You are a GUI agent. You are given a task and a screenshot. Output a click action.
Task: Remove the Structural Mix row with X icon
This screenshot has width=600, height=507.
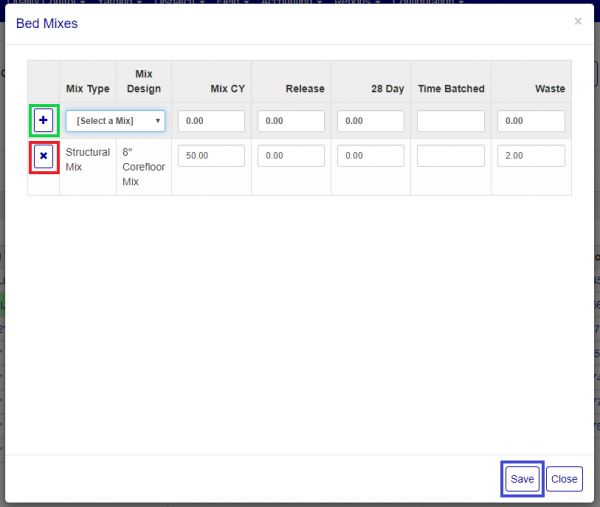[x=43, y=156]
